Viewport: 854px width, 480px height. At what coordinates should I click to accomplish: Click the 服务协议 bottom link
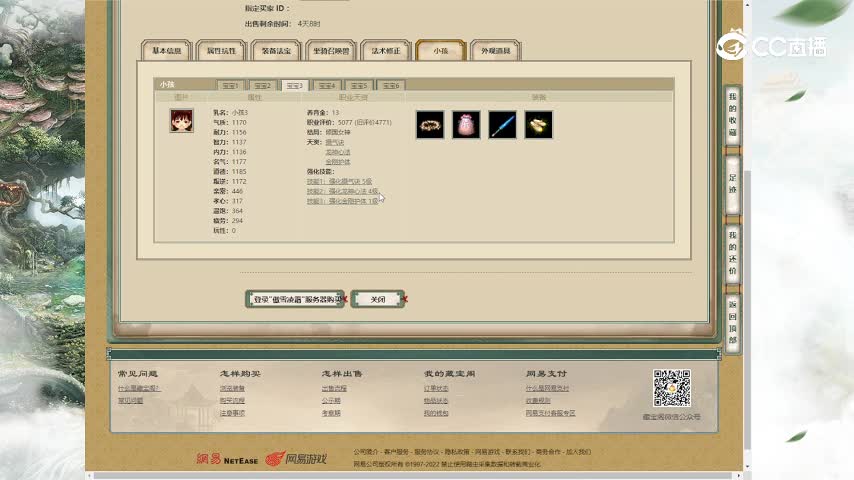(426, 452)
